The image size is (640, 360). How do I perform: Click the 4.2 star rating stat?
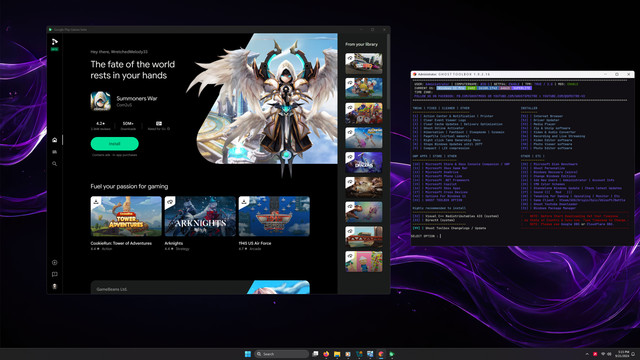click(100, 125)
